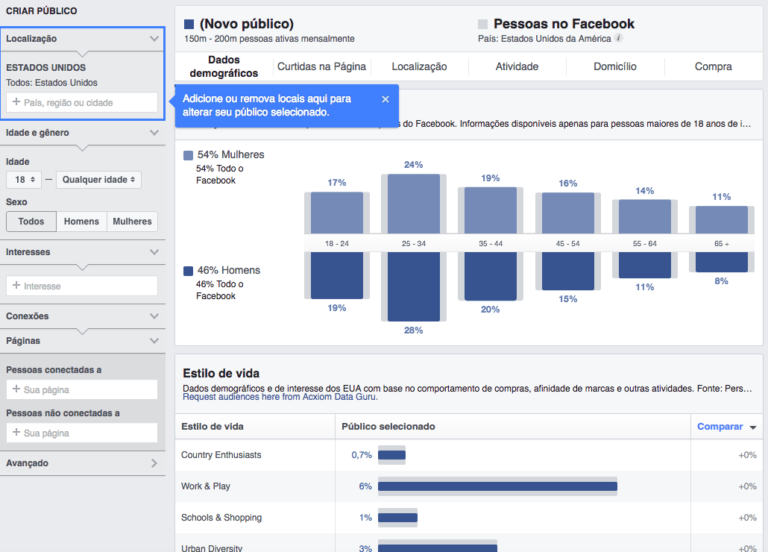Image resolution: width=768 pixels, height=552 pixels.
Task: Click the men 18 - 24 bar showing 19%
Action: coord(337,275)
